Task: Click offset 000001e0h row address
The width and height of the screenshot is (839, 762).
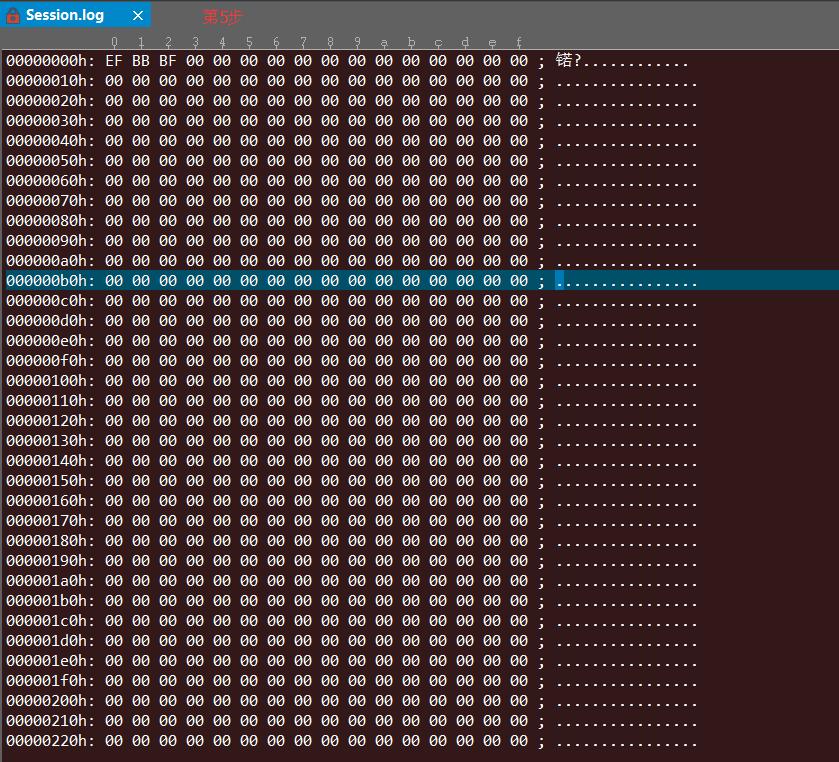Action: [x=50, y=661]
